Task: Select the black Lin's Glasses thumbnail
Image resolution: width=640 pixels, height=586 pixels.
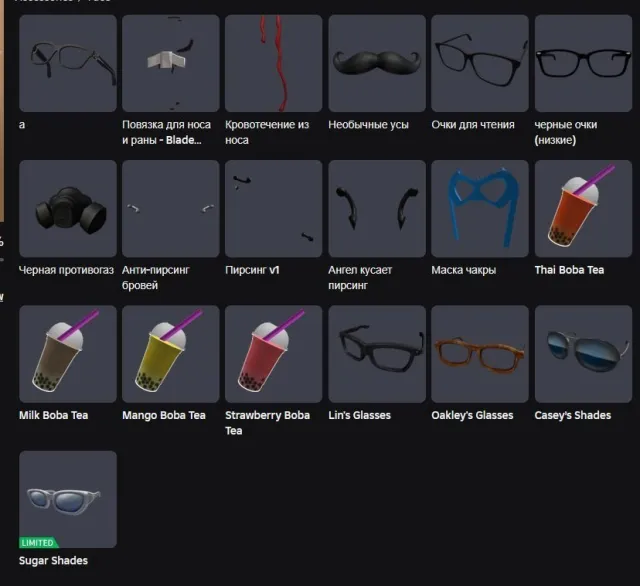Action: pyautogui.click(x=377, y=354)
